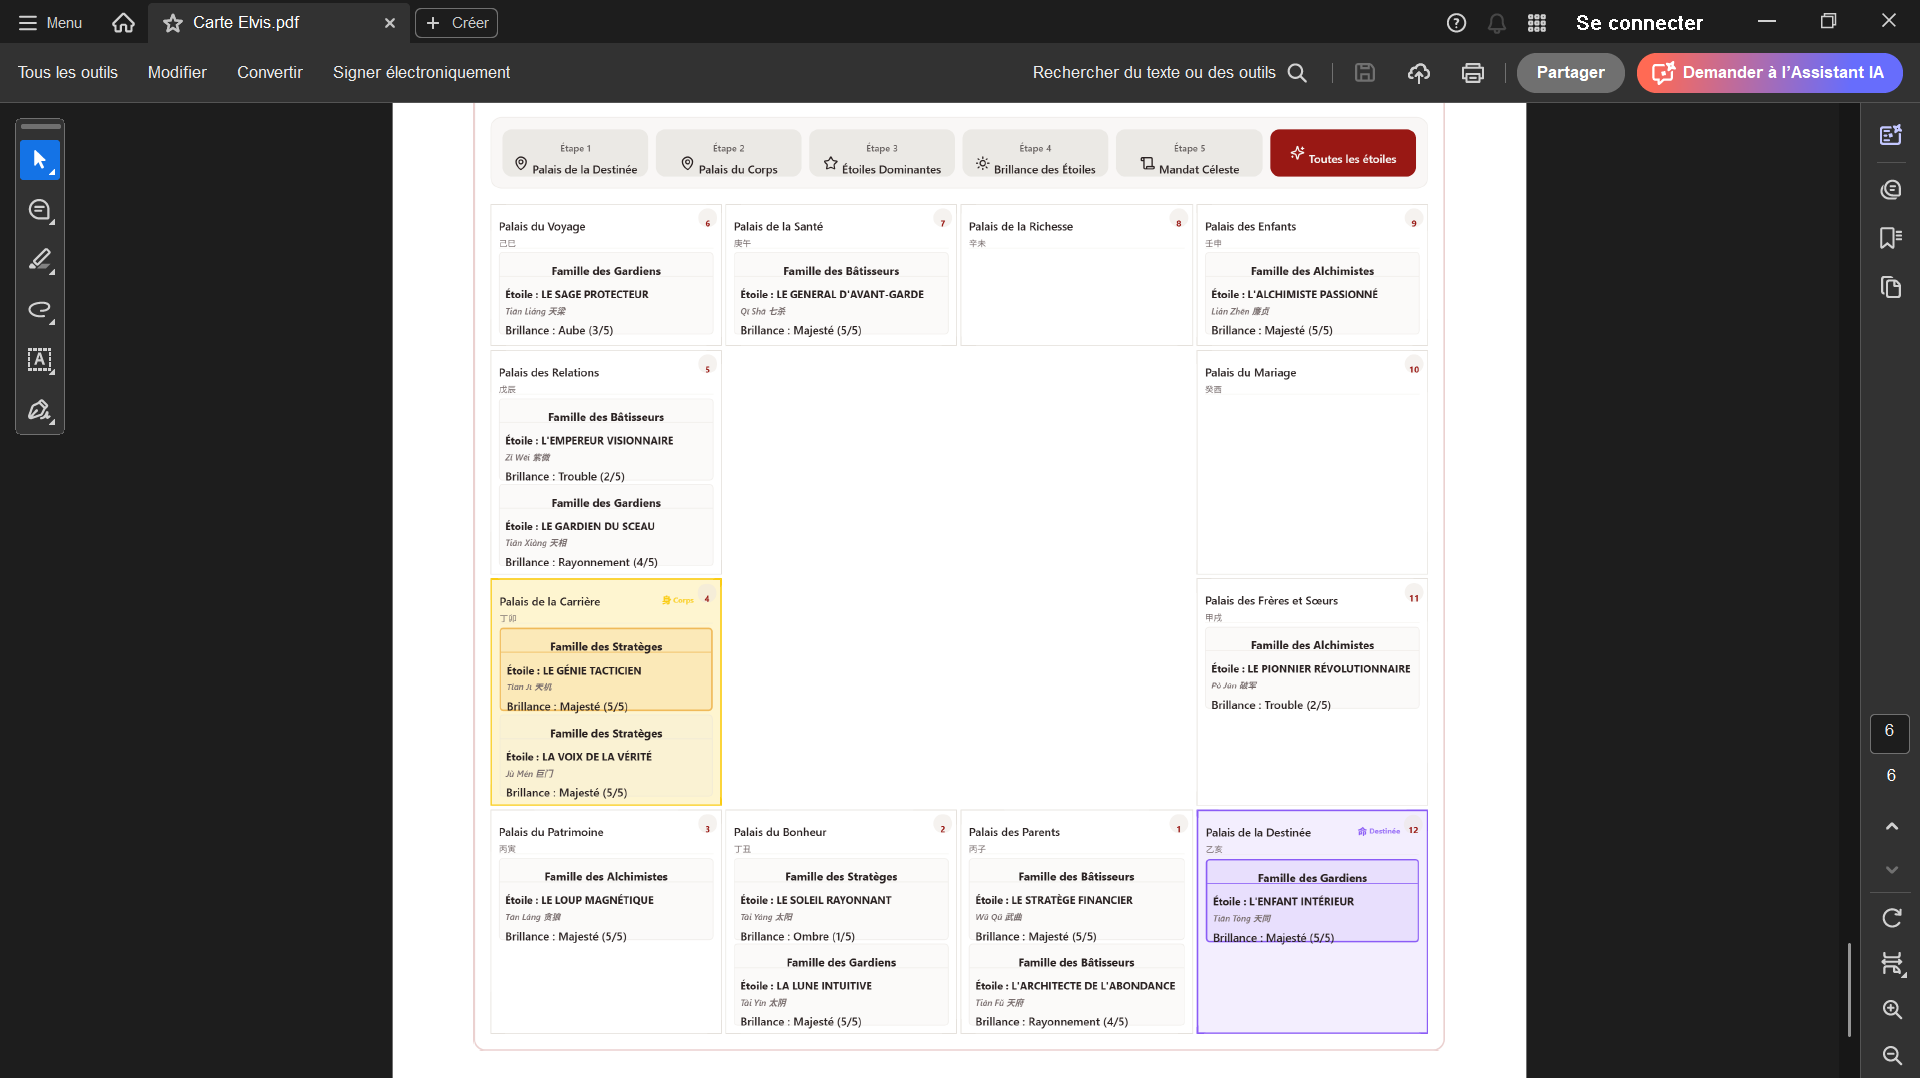Open the bookmarks panel icon
Screen dimensions: 1920x1080
[x=1890, y=238]
